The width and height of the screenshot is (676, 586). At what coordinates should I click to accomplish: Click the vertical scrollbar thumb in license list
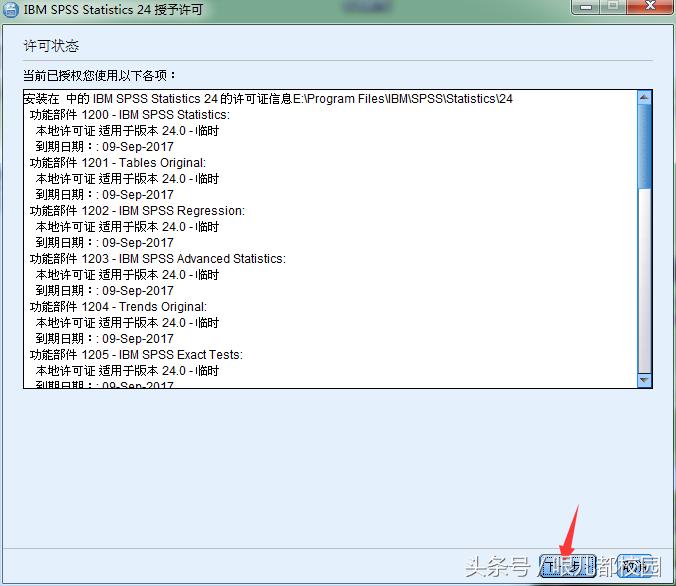(x=645, y=147)
